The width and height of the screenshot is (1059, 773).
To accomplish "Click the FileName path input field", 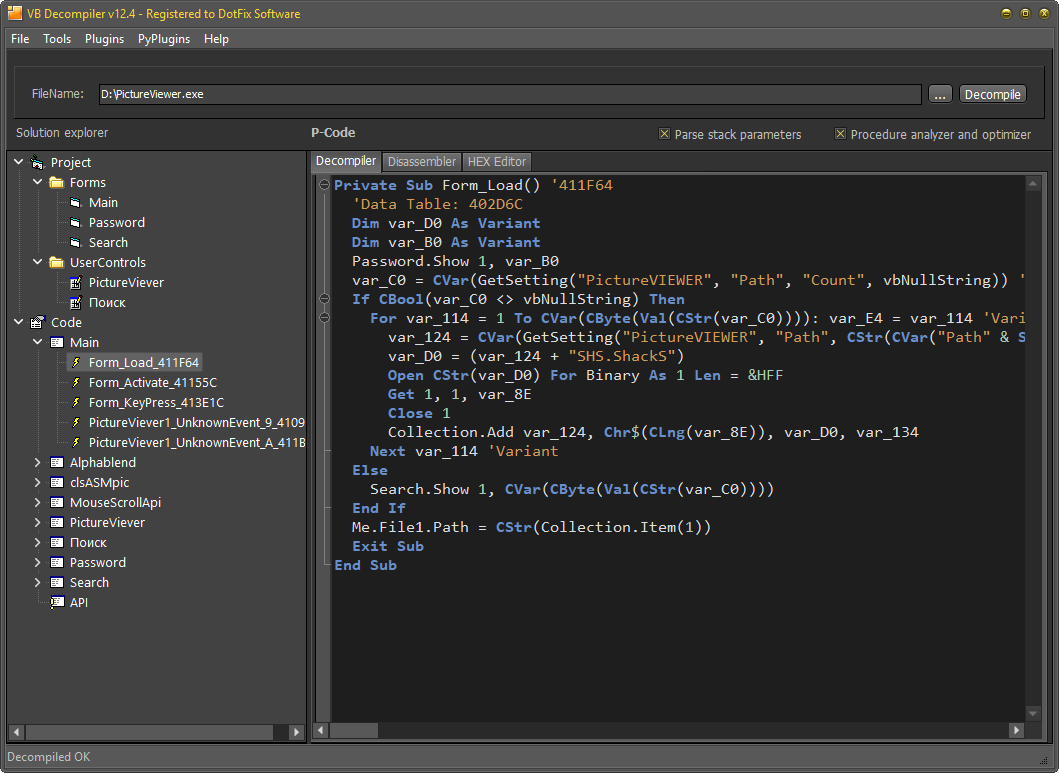I will (x=510, y=95).
